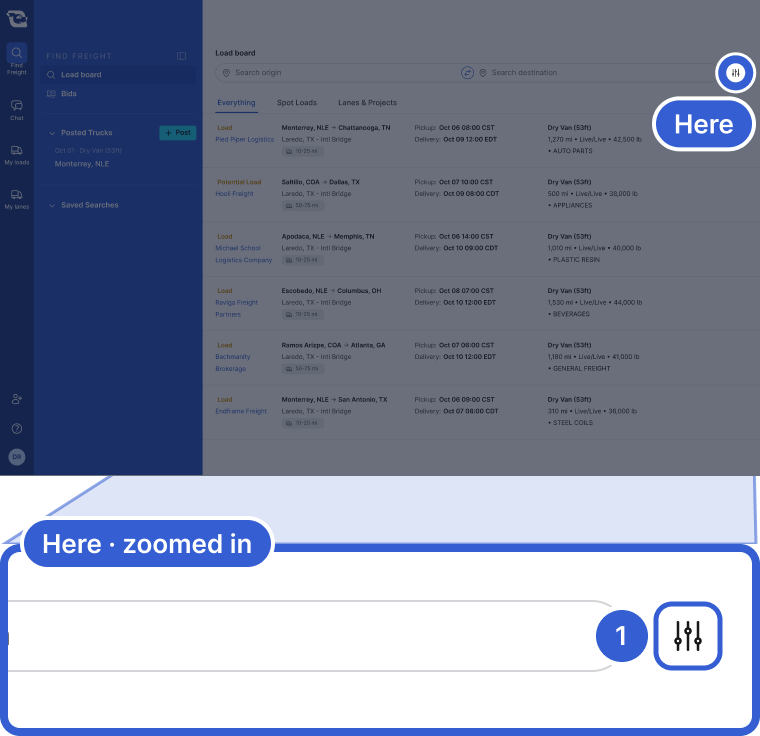Go to My lanes in the sidebar
760x736 pixels.
pos(16,199)
